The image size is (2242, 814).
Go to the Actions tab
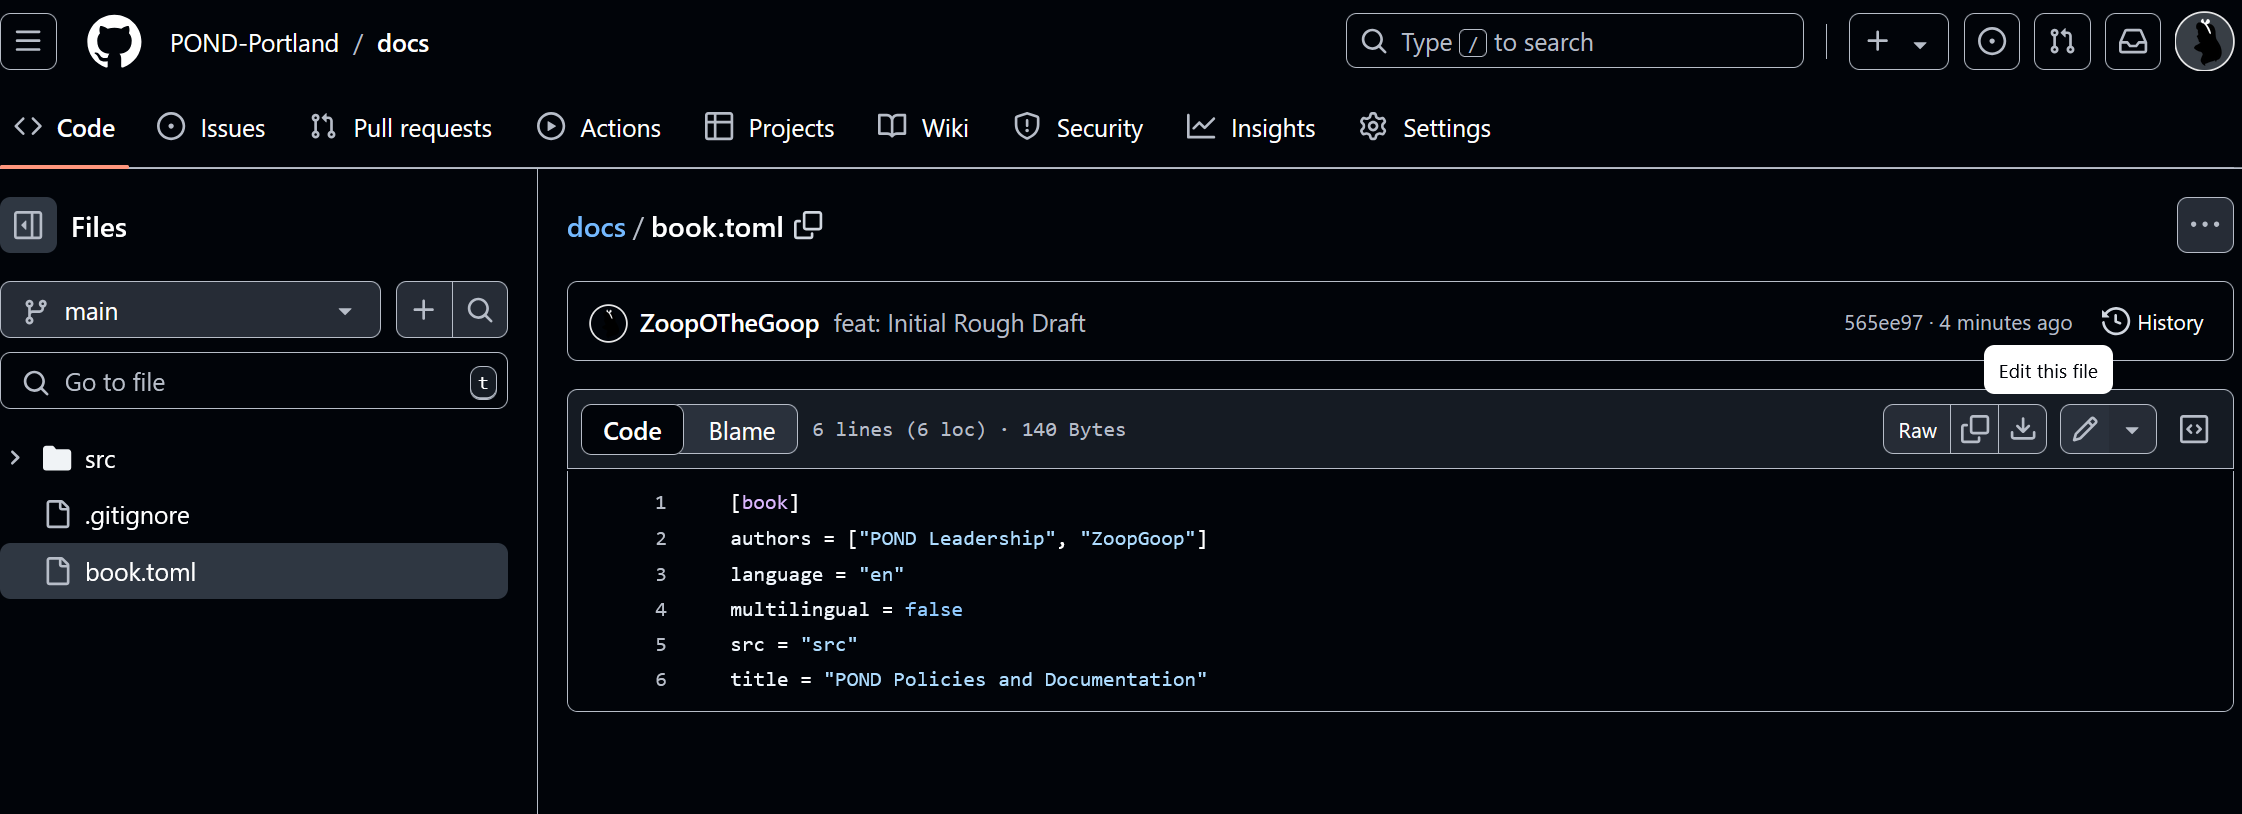pyautogui.click(x=599, y=128)
